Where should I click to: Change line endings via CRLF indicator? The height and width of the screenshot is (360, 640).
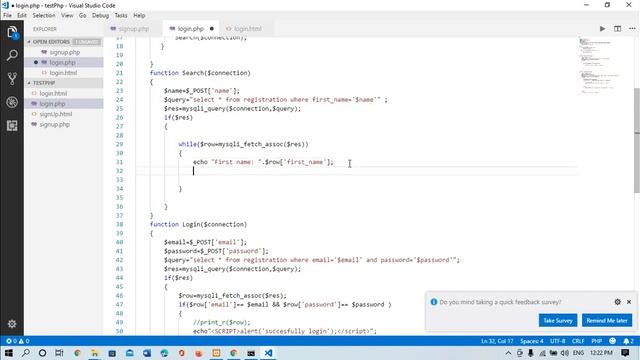tap(578, 341)
